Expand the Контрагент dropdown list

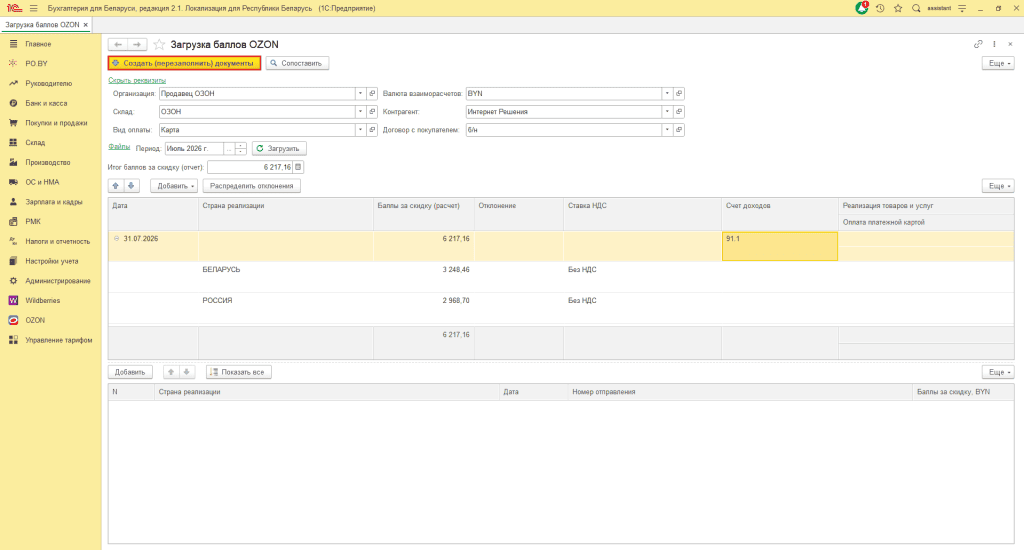click(667, 112)
